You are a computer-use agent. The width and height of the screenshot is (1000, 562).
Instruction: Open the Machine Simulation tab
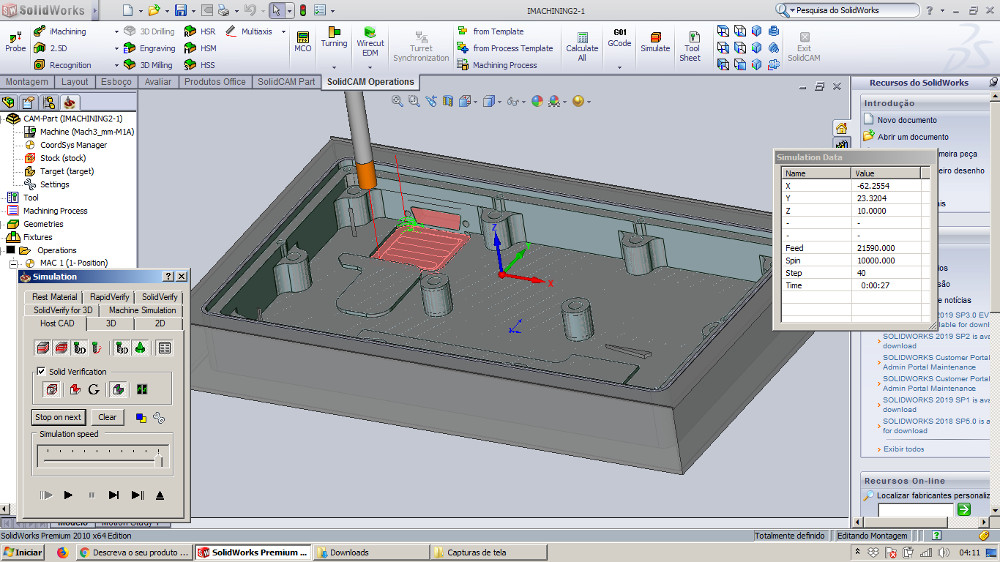pos(142,310)
